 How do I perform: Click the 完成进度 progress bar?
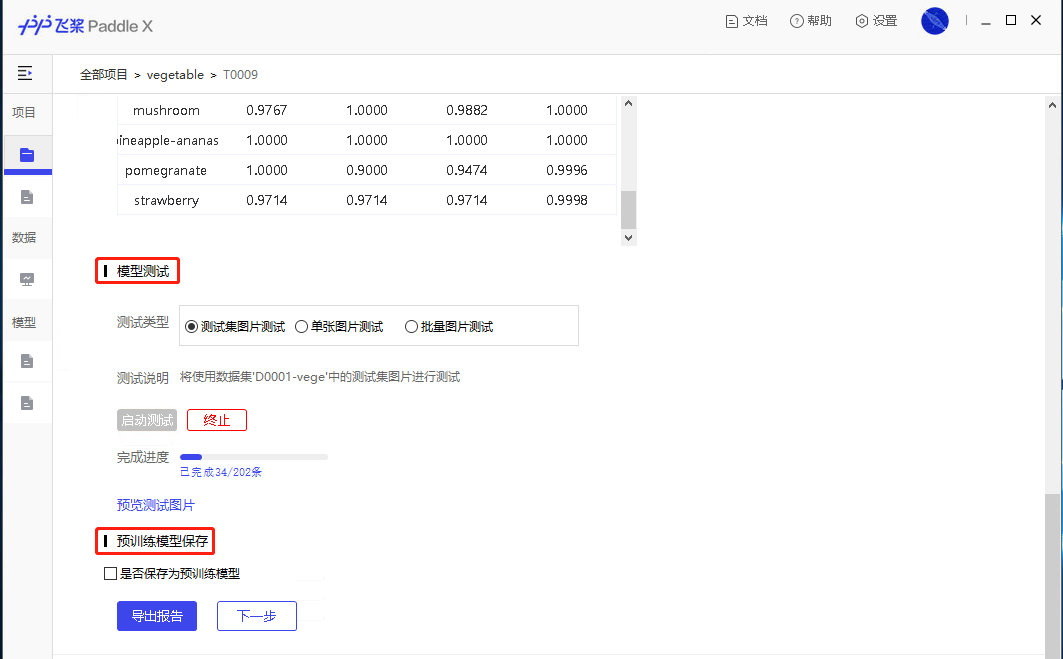(253, 457)
